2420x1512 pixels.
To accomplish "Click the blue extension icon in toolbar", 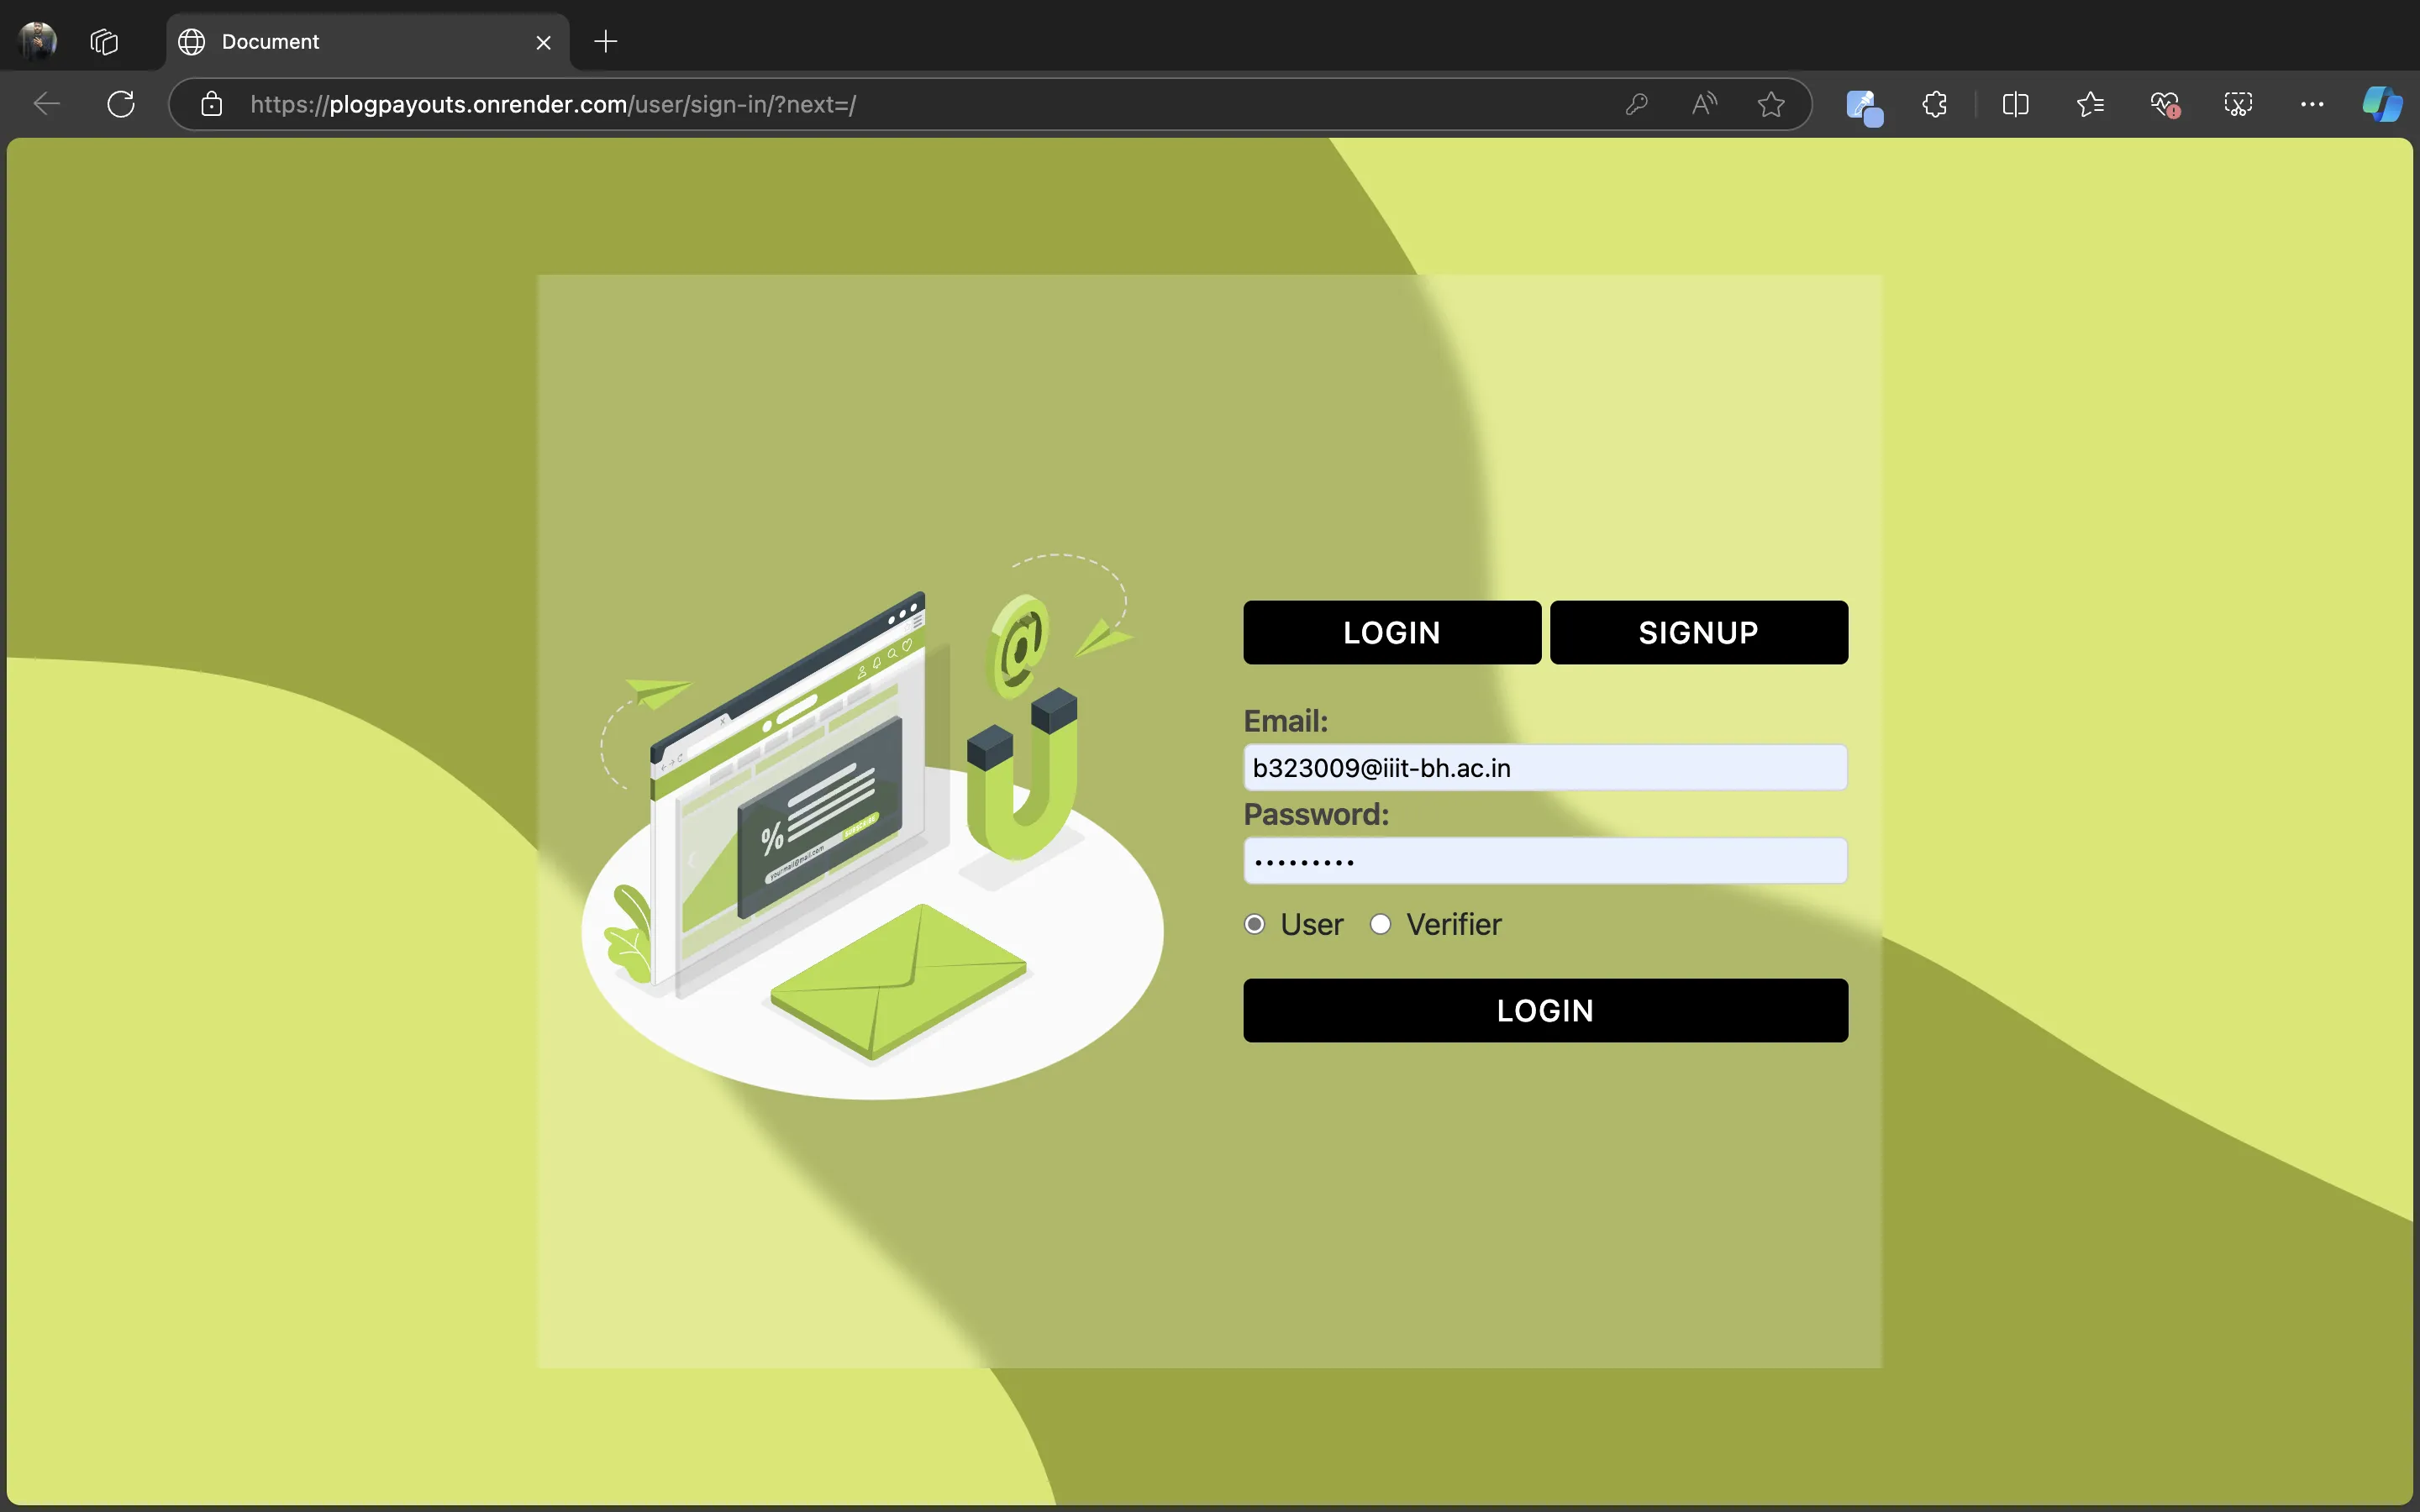I will [1864, 106].
